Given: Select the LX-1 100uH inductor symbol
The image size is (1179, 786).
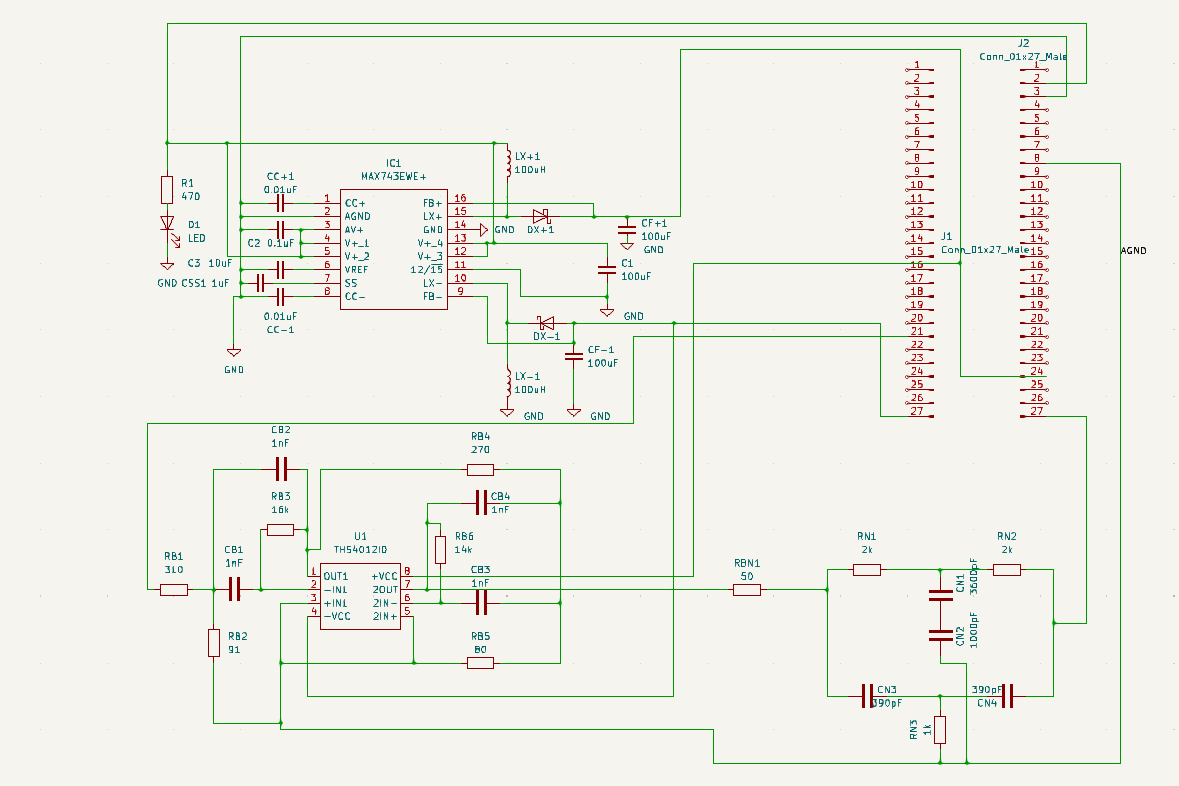Looking at the screenshot, I should pos(508,383).
